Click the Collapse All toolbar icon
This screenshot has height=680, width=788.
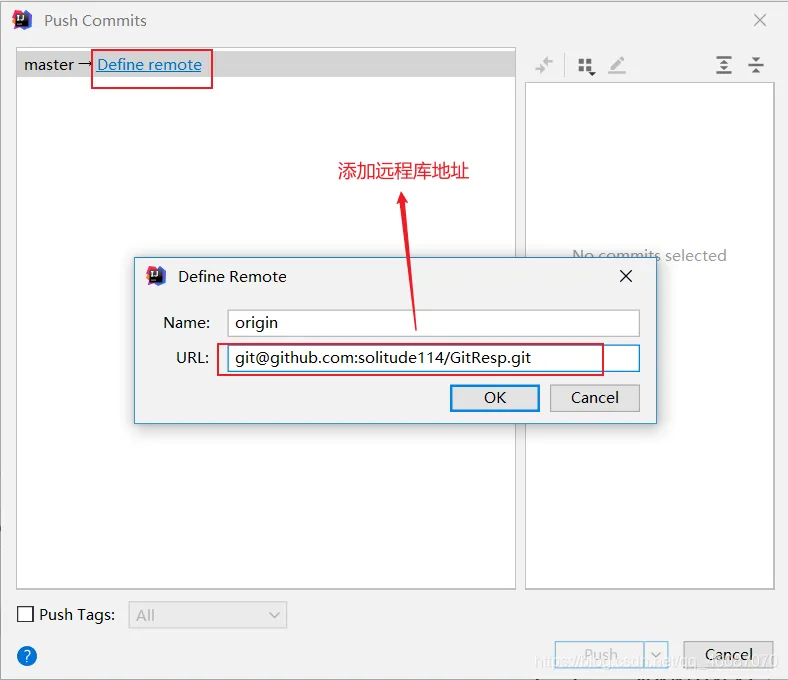(756, 66)
